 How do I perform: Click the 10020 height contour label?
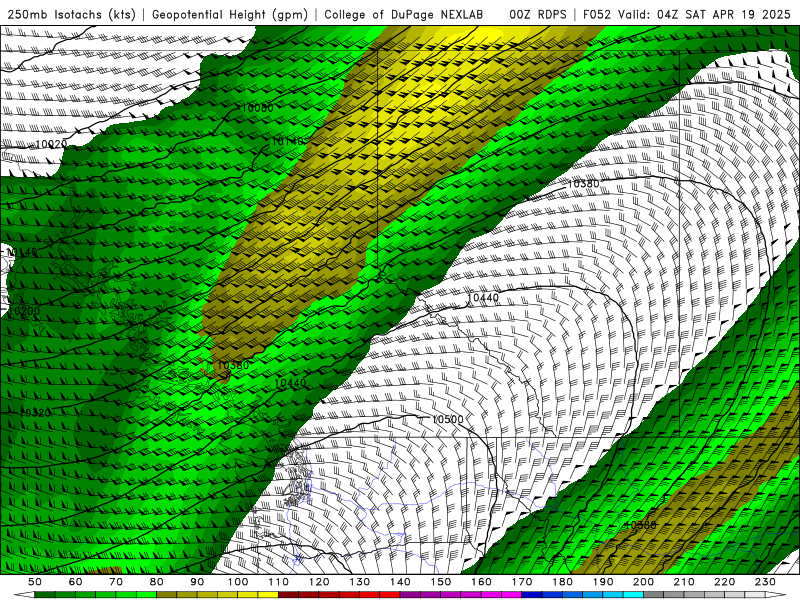[x=51, y=144]
